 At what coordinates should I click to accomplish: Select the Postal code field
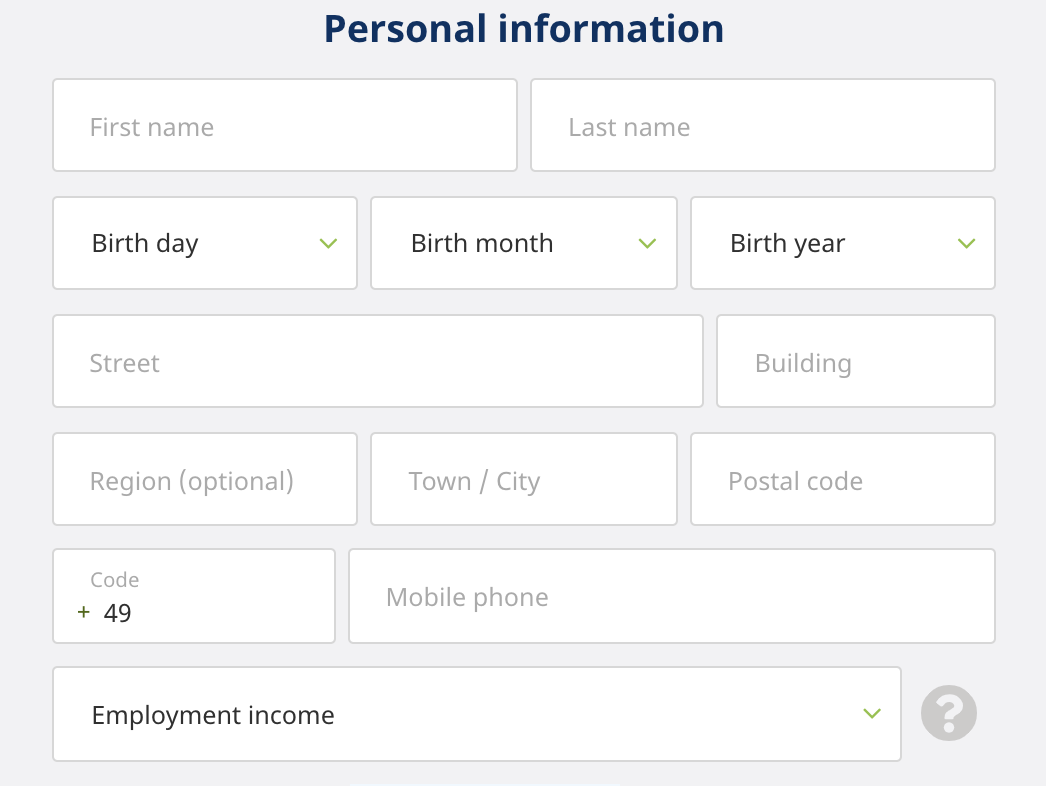tap(842, 480)
